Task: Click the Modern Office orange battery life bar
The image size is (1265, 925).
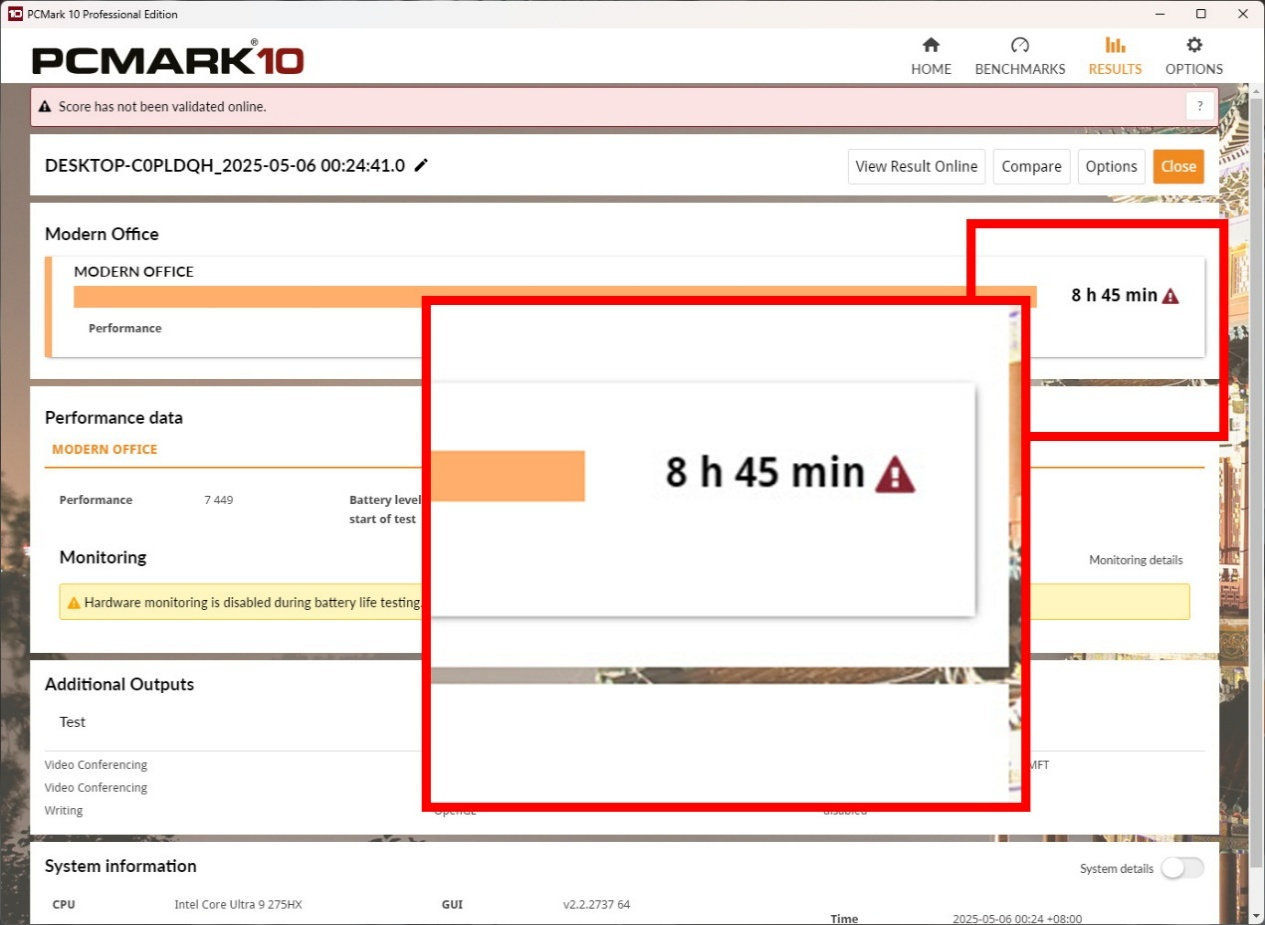Action: coord(555,297)
